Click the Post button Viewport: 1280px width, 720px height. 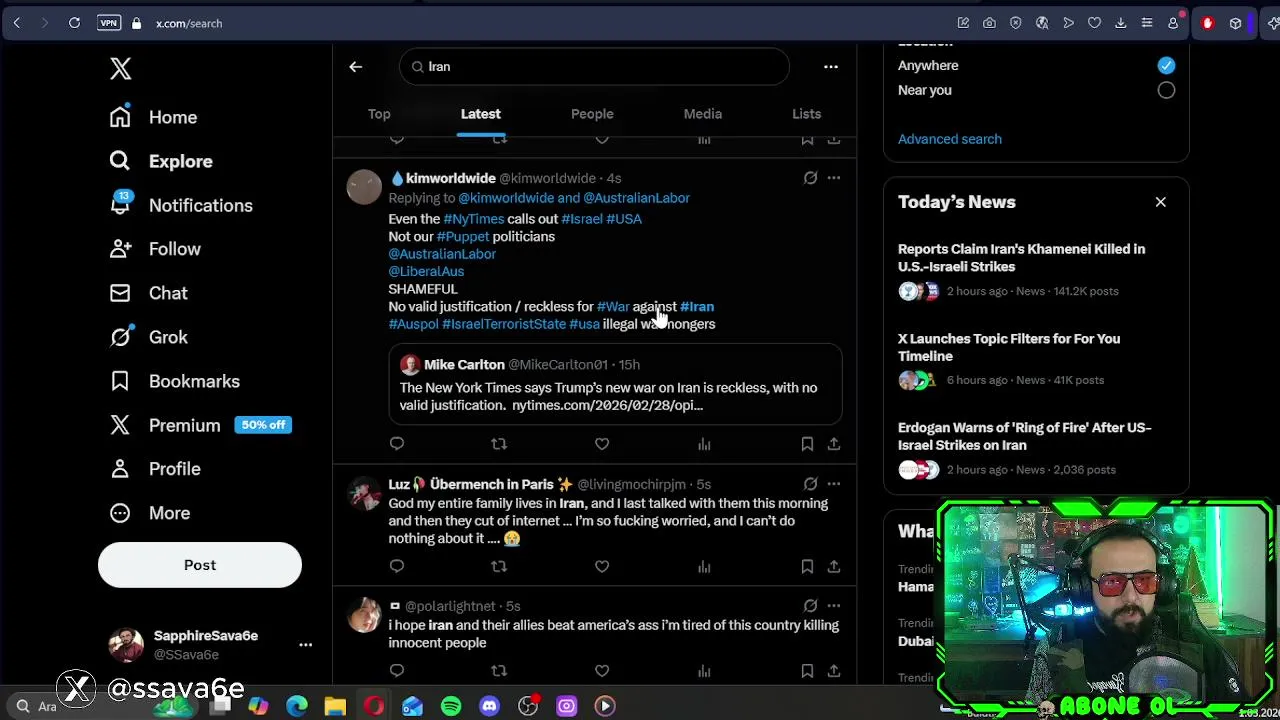(x=200, y=565)
